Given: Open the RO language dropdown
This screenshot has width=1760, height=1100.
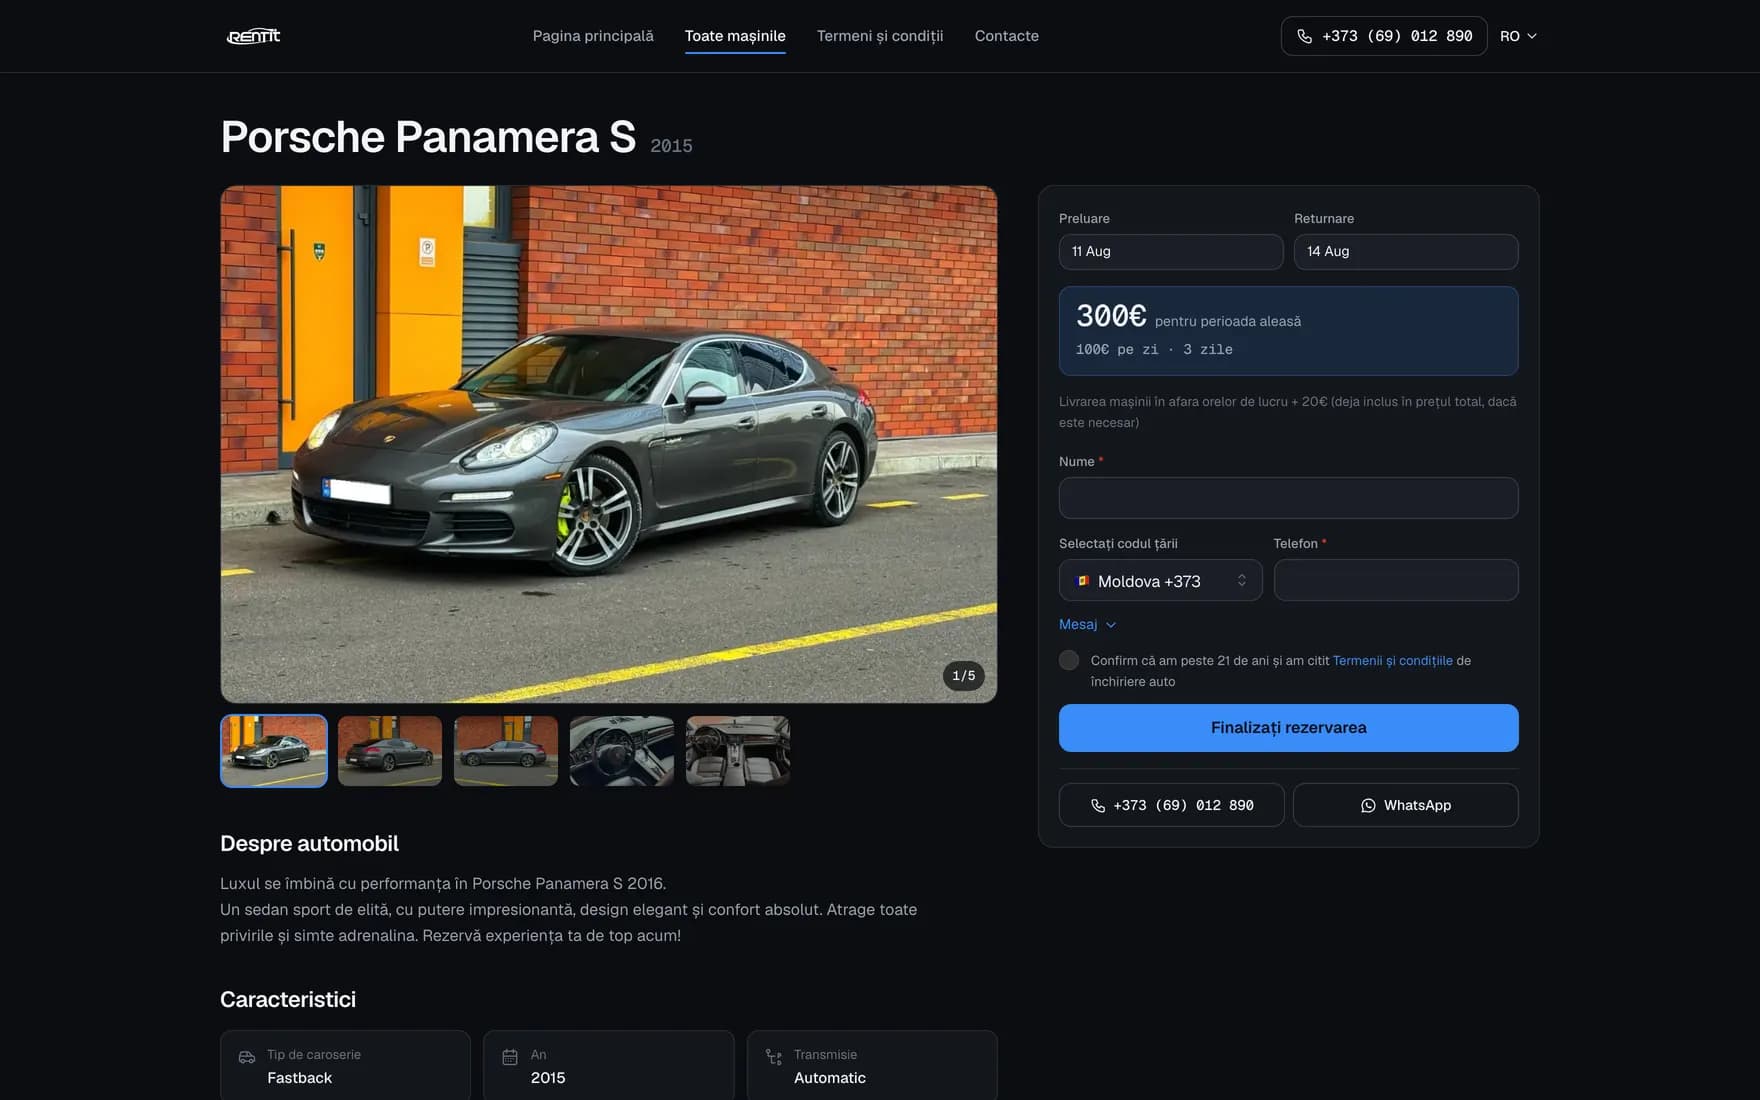Looking at the screenshot, I should (1518, 36).
